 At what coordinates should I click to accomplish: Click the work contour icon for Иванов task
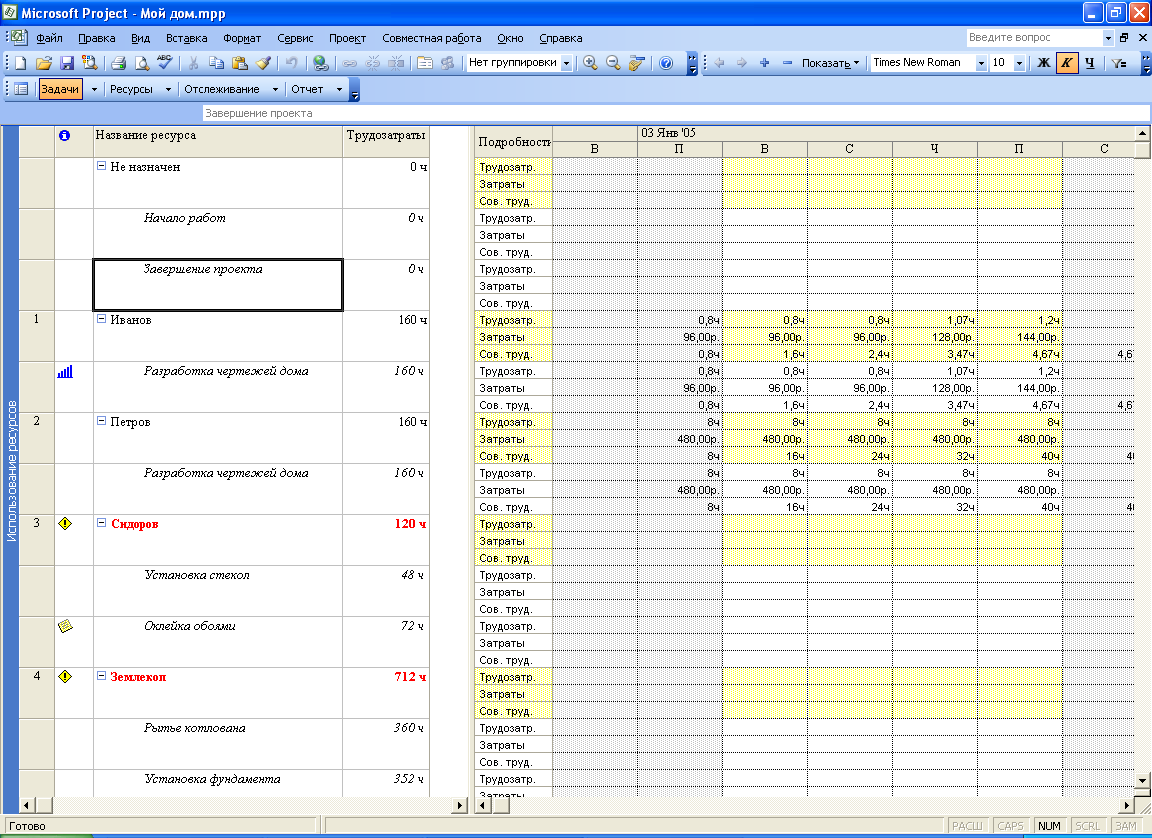tap(65, 372)
